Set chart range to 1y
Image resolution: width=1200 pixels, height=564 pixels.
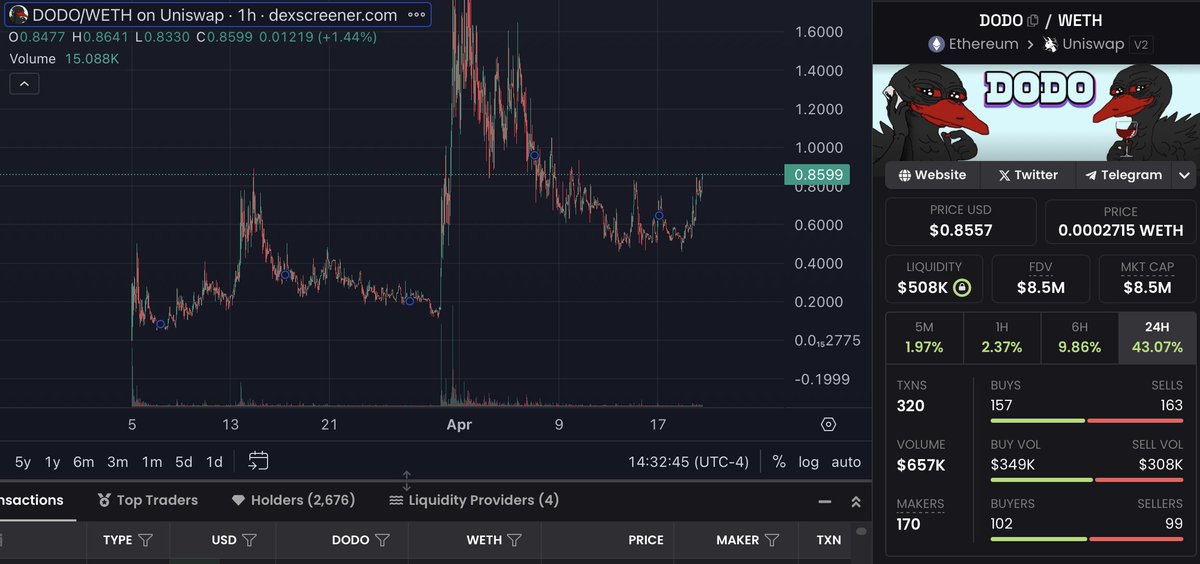[53, 462]
